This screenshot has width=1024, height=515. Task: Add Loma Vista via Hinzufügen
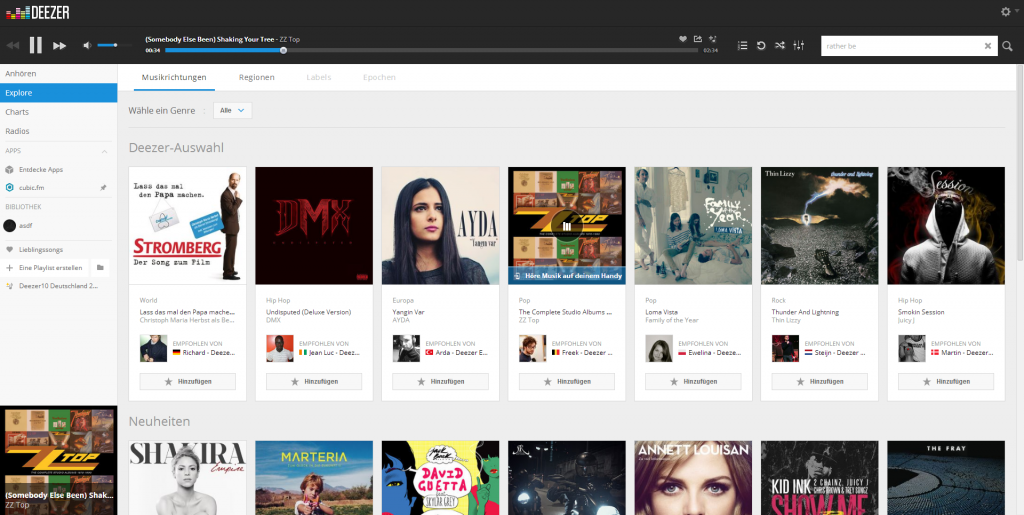click(693, 381)
